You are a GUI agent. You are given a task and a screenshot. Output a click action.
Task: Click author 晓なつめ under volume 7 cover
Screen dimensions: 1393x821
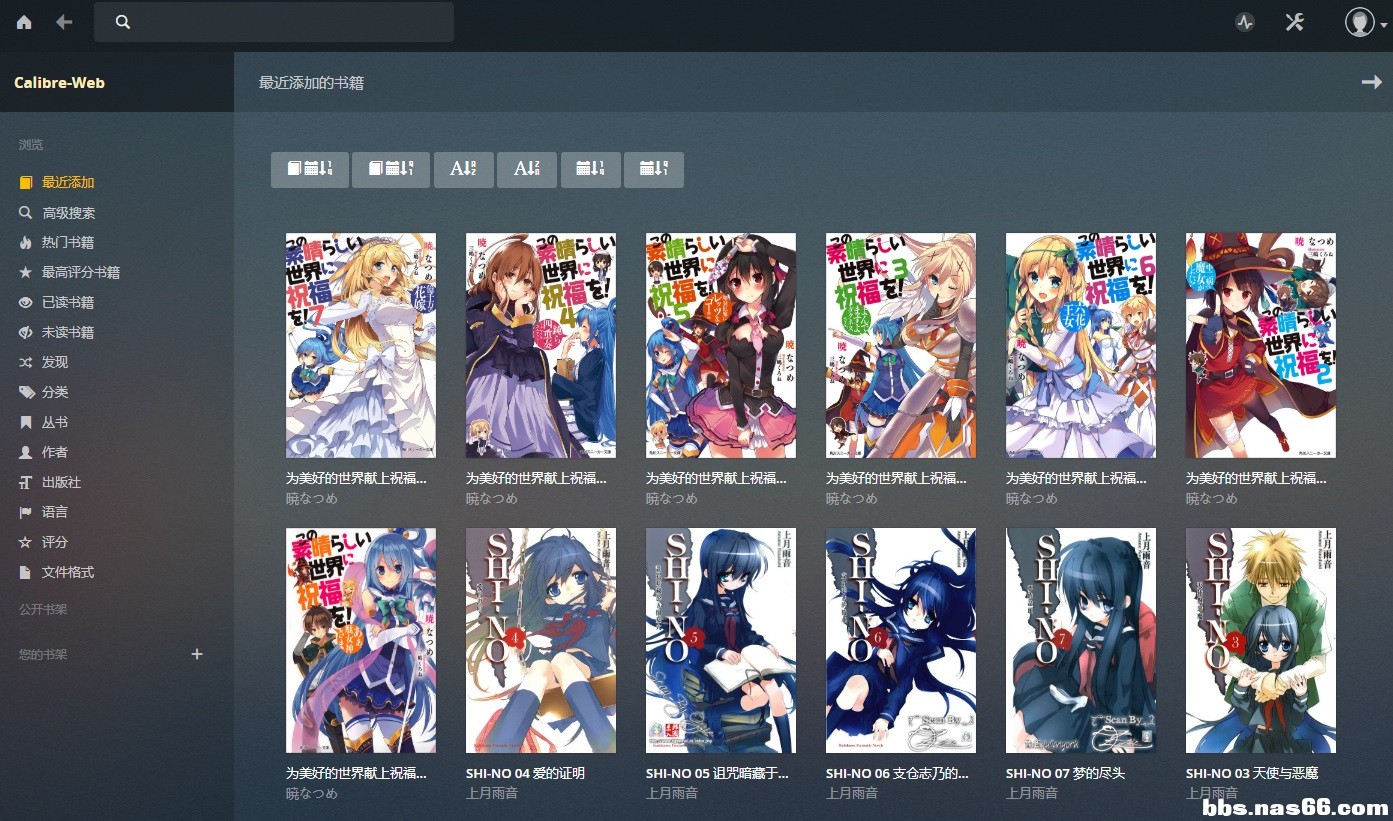tap(312, 498)
